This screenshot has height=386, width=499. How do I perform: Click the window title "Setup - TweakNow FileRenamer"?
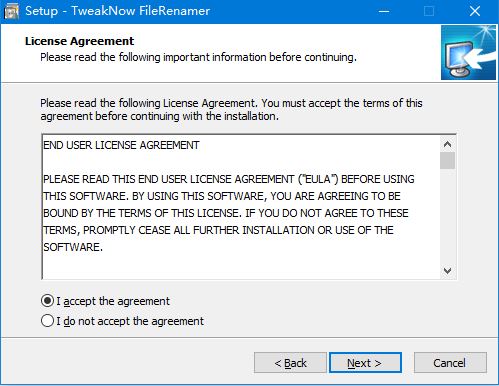point(117,11)
